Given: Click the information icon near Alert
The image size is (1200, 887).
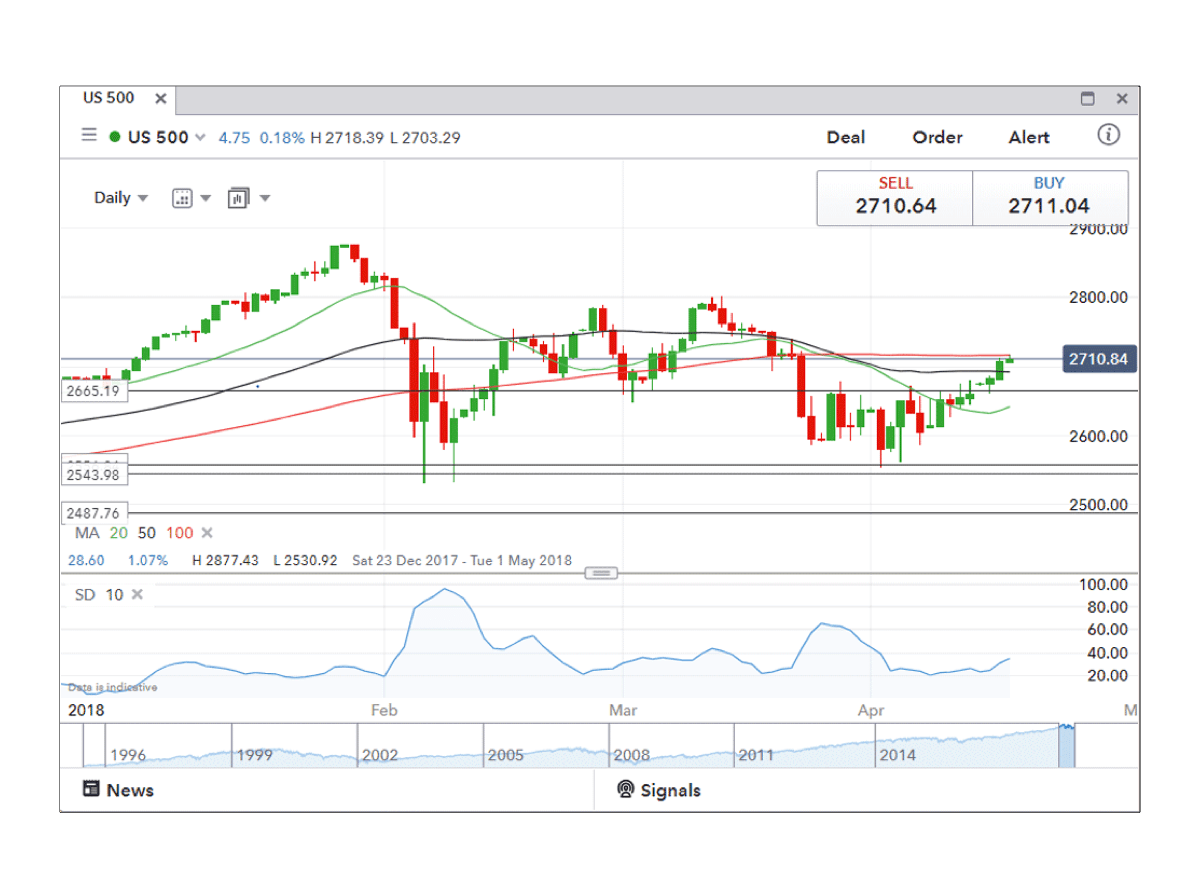Looking at the screenshot, I should pos(1108,135).
